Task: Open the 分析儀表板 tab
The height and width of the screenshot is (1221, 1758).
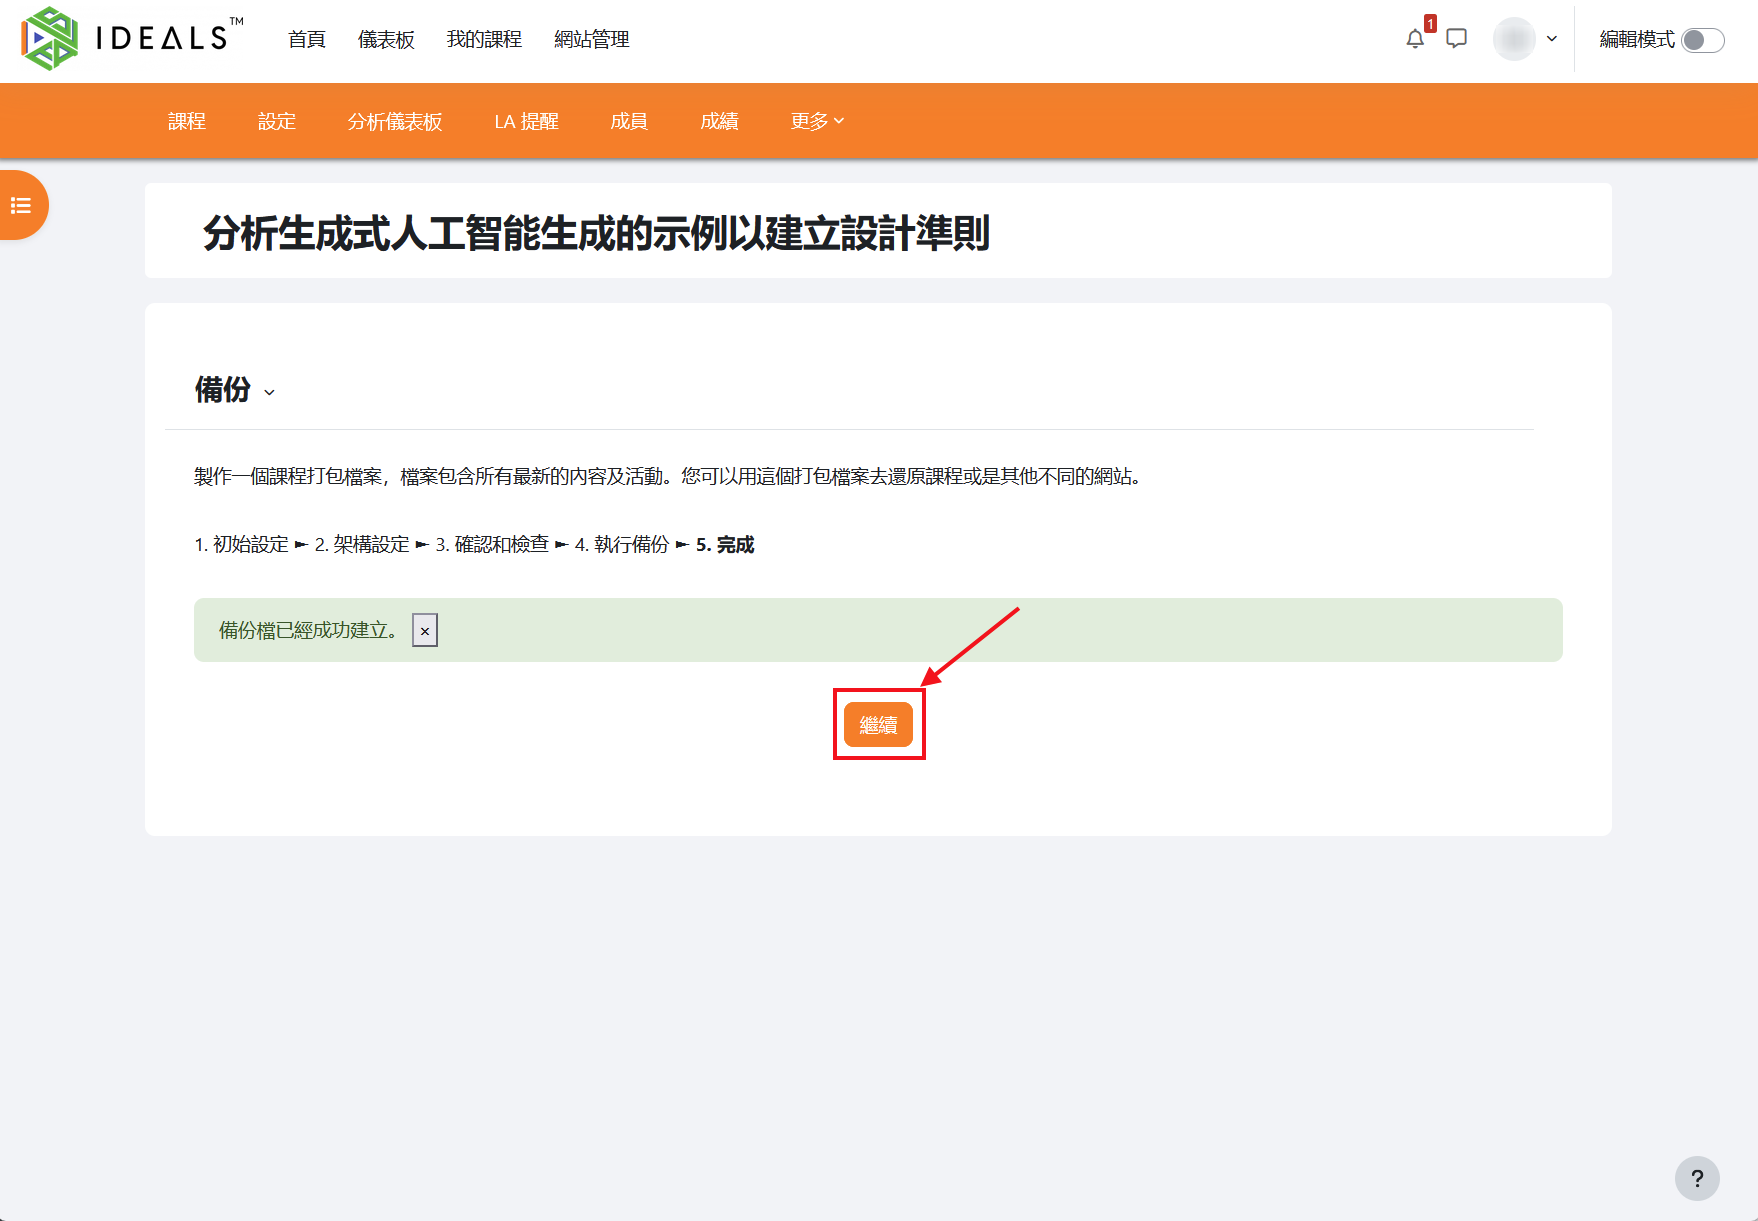Action: (x=395, y=121)
